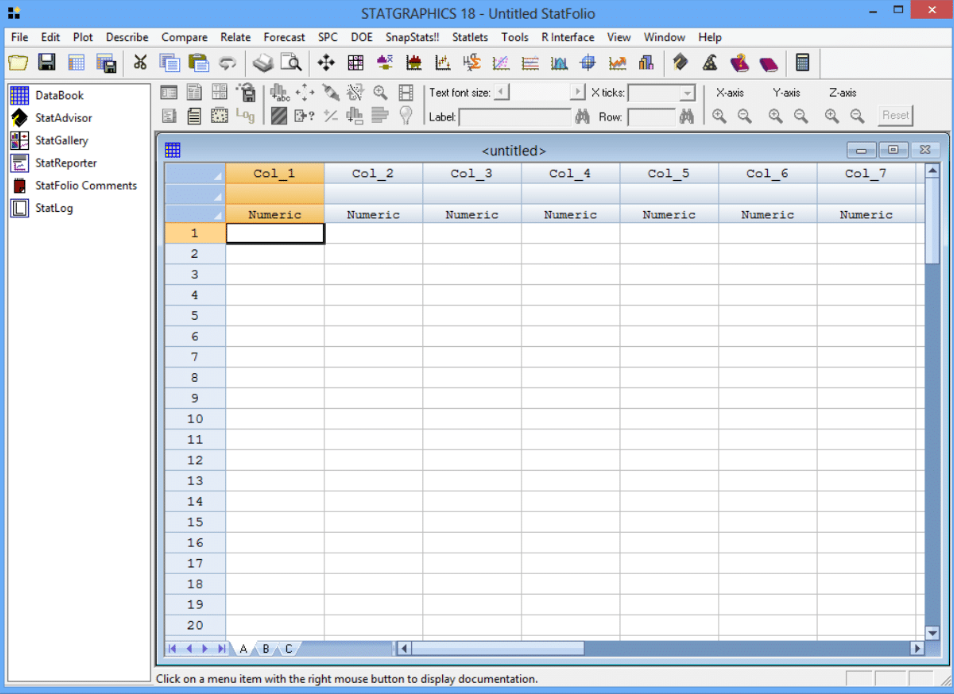The height and width of the screenshot is (694, 954).
Task: Select StatReporter in the left panel
Action: (65, 163)
